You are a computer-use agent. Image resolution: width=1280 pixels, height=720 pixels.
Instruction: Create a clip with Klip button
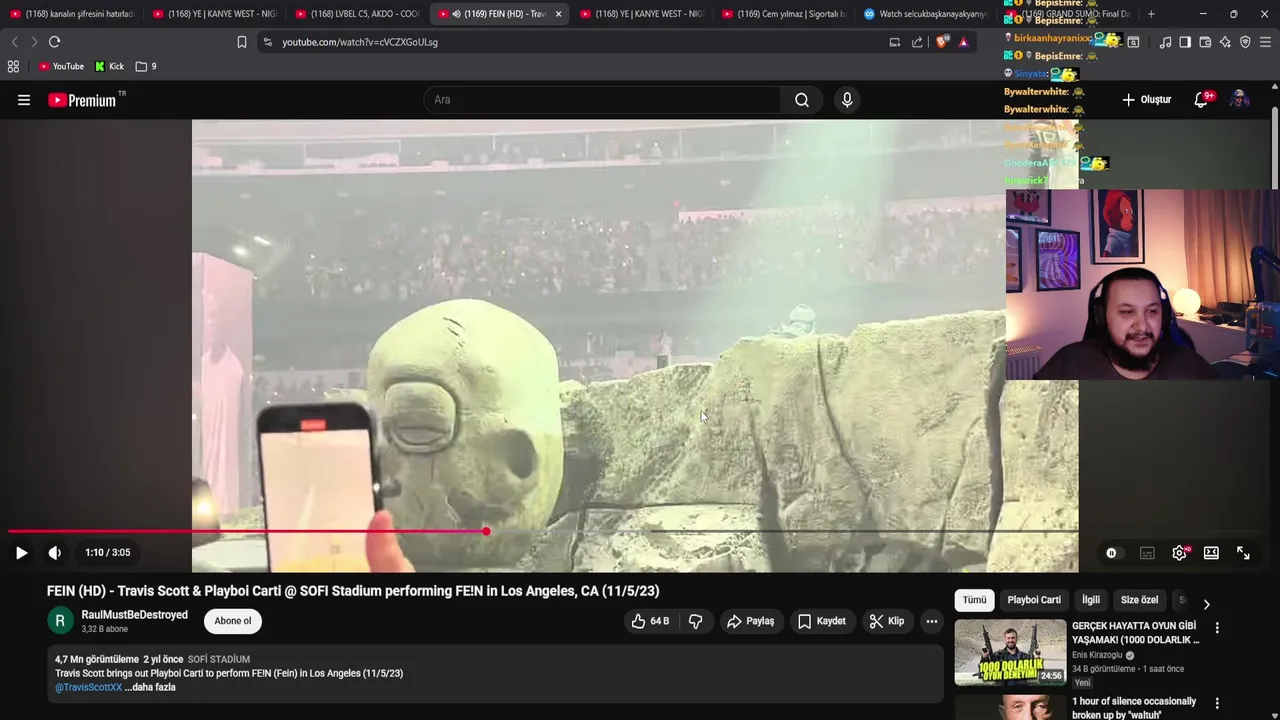click(x=886, y=621)
